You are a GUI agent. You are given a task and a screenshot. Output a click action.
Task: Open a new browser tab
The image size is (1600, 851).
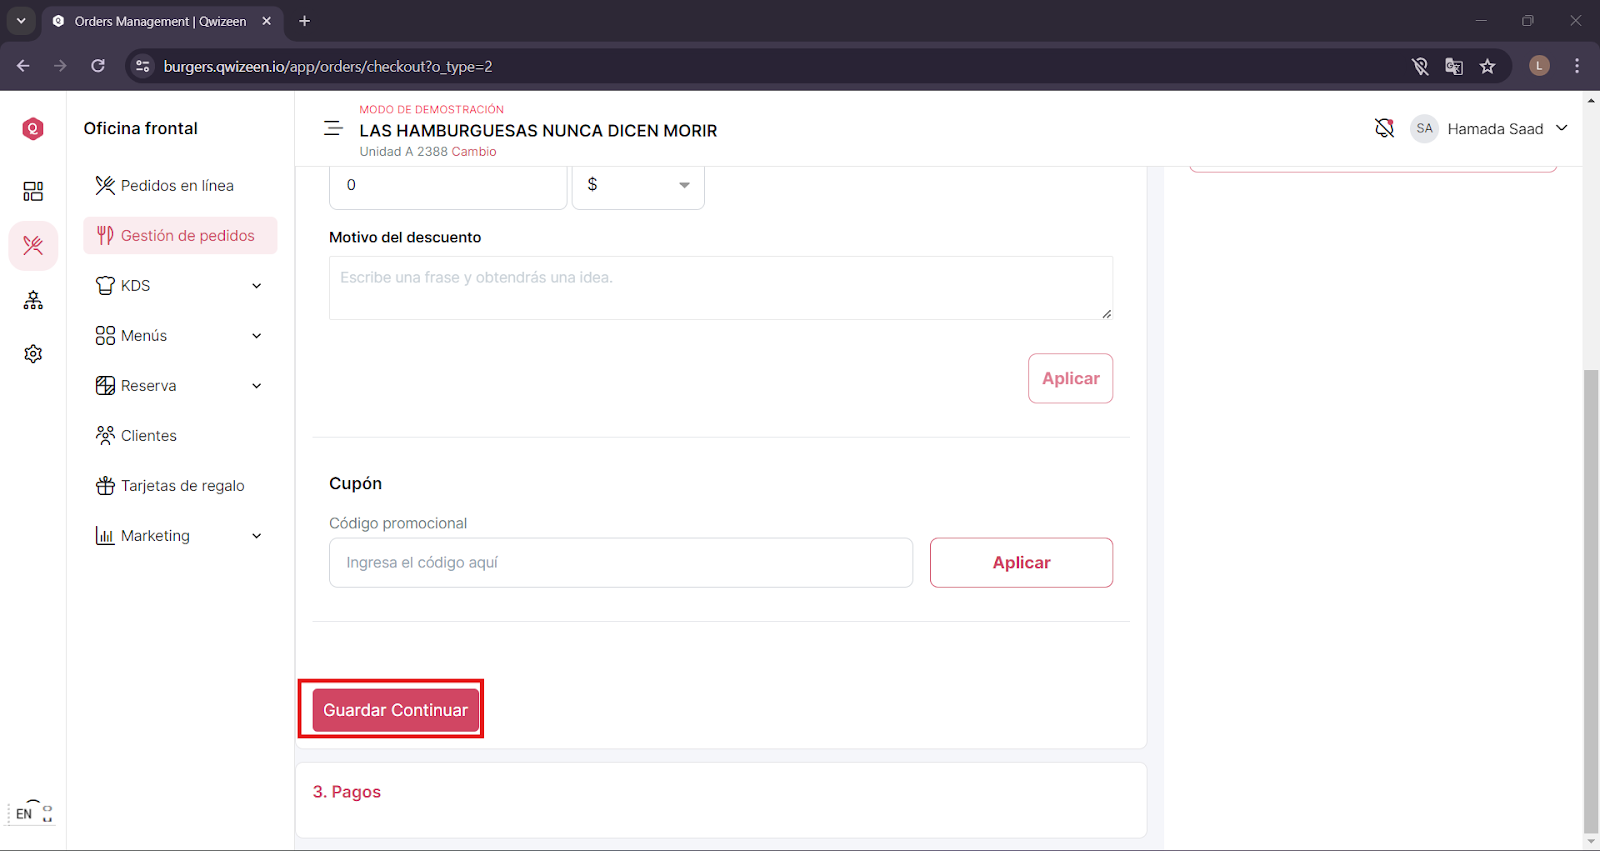[305, 21]
